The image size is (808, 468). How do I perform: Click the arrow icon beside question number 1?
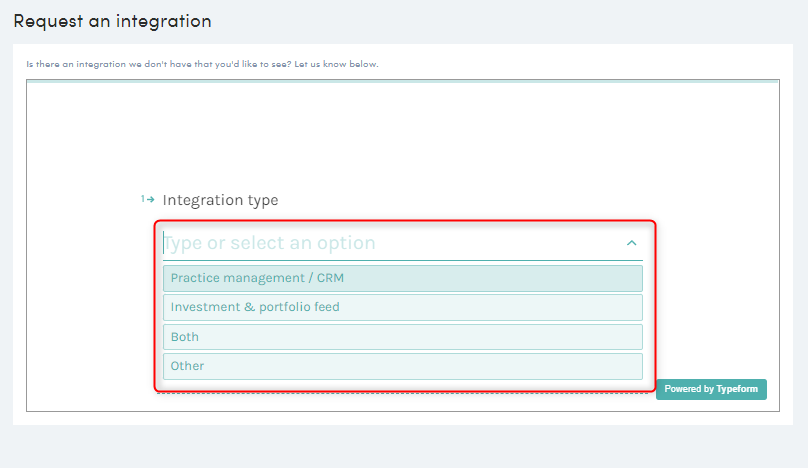(151, 199)
